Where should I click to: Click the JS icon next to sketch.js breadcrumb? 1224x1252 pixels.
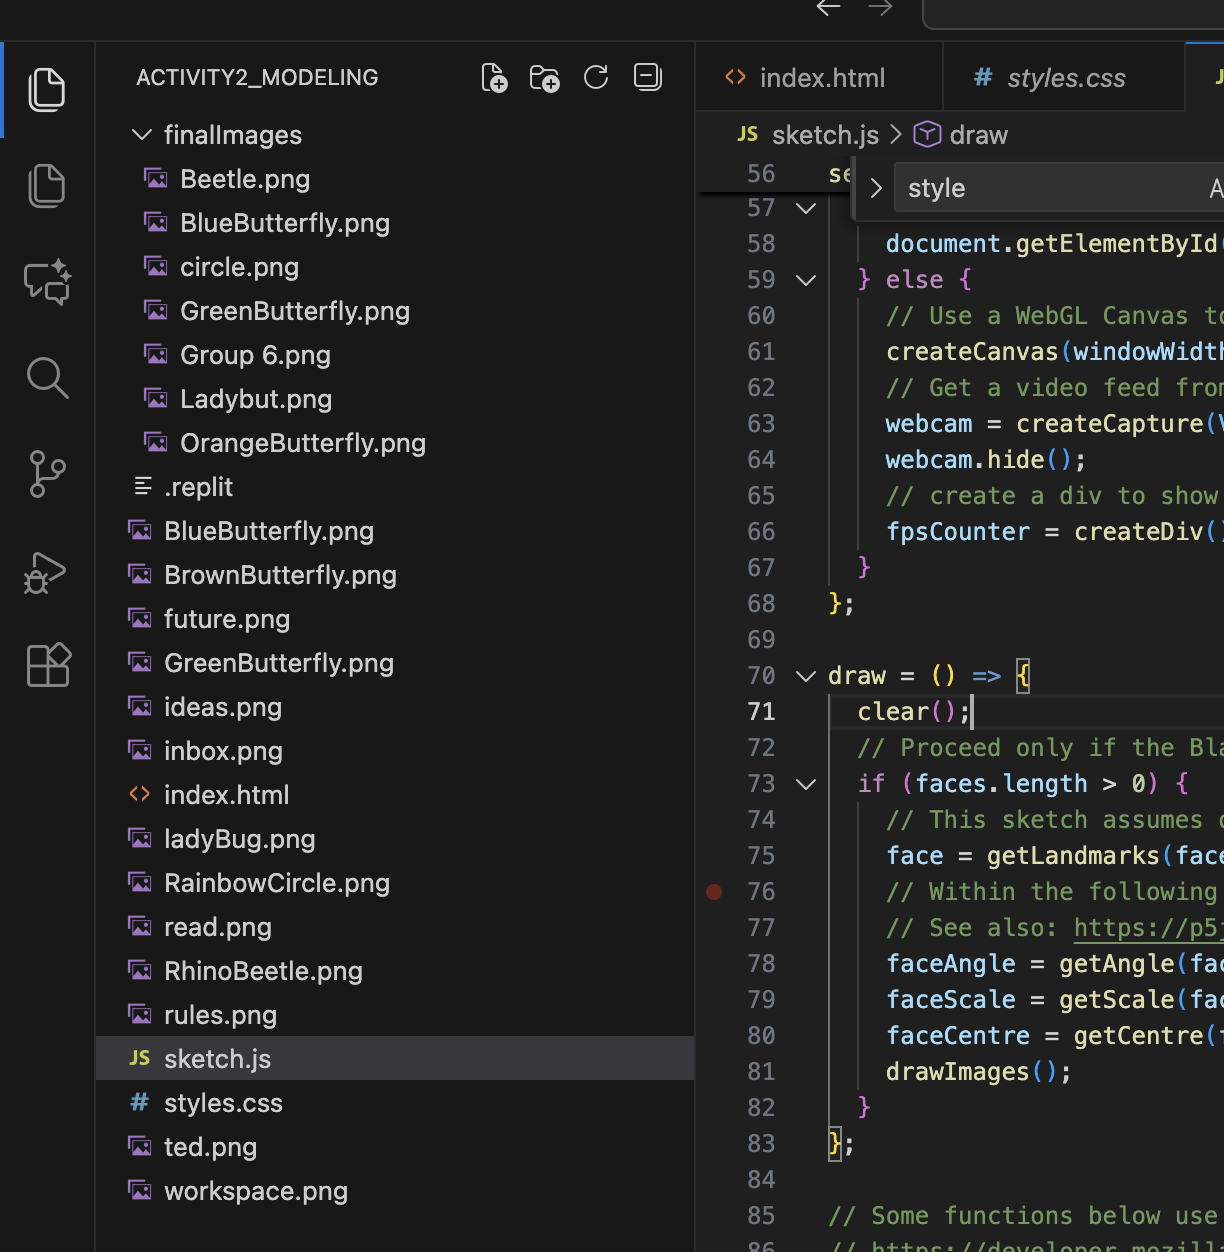746,134
